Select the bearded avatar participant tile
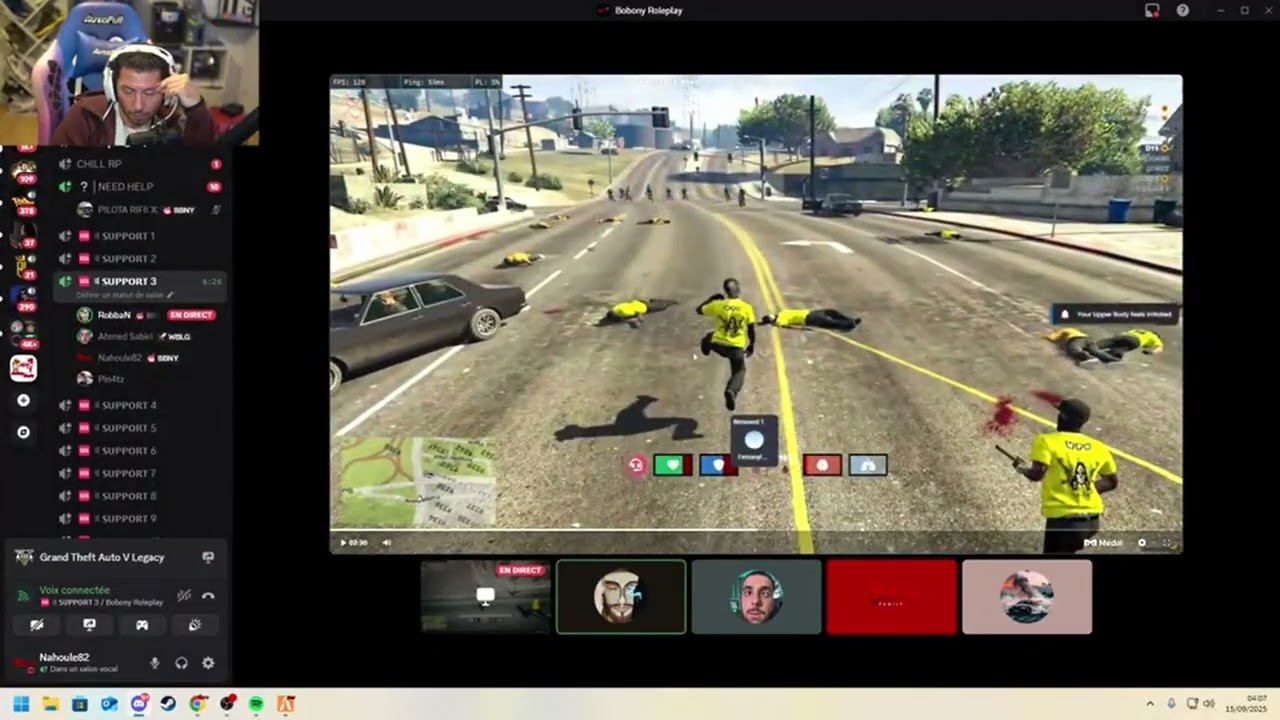This screenshot has height=720, width=1280. pyautogui.click(x=621, y=596)
